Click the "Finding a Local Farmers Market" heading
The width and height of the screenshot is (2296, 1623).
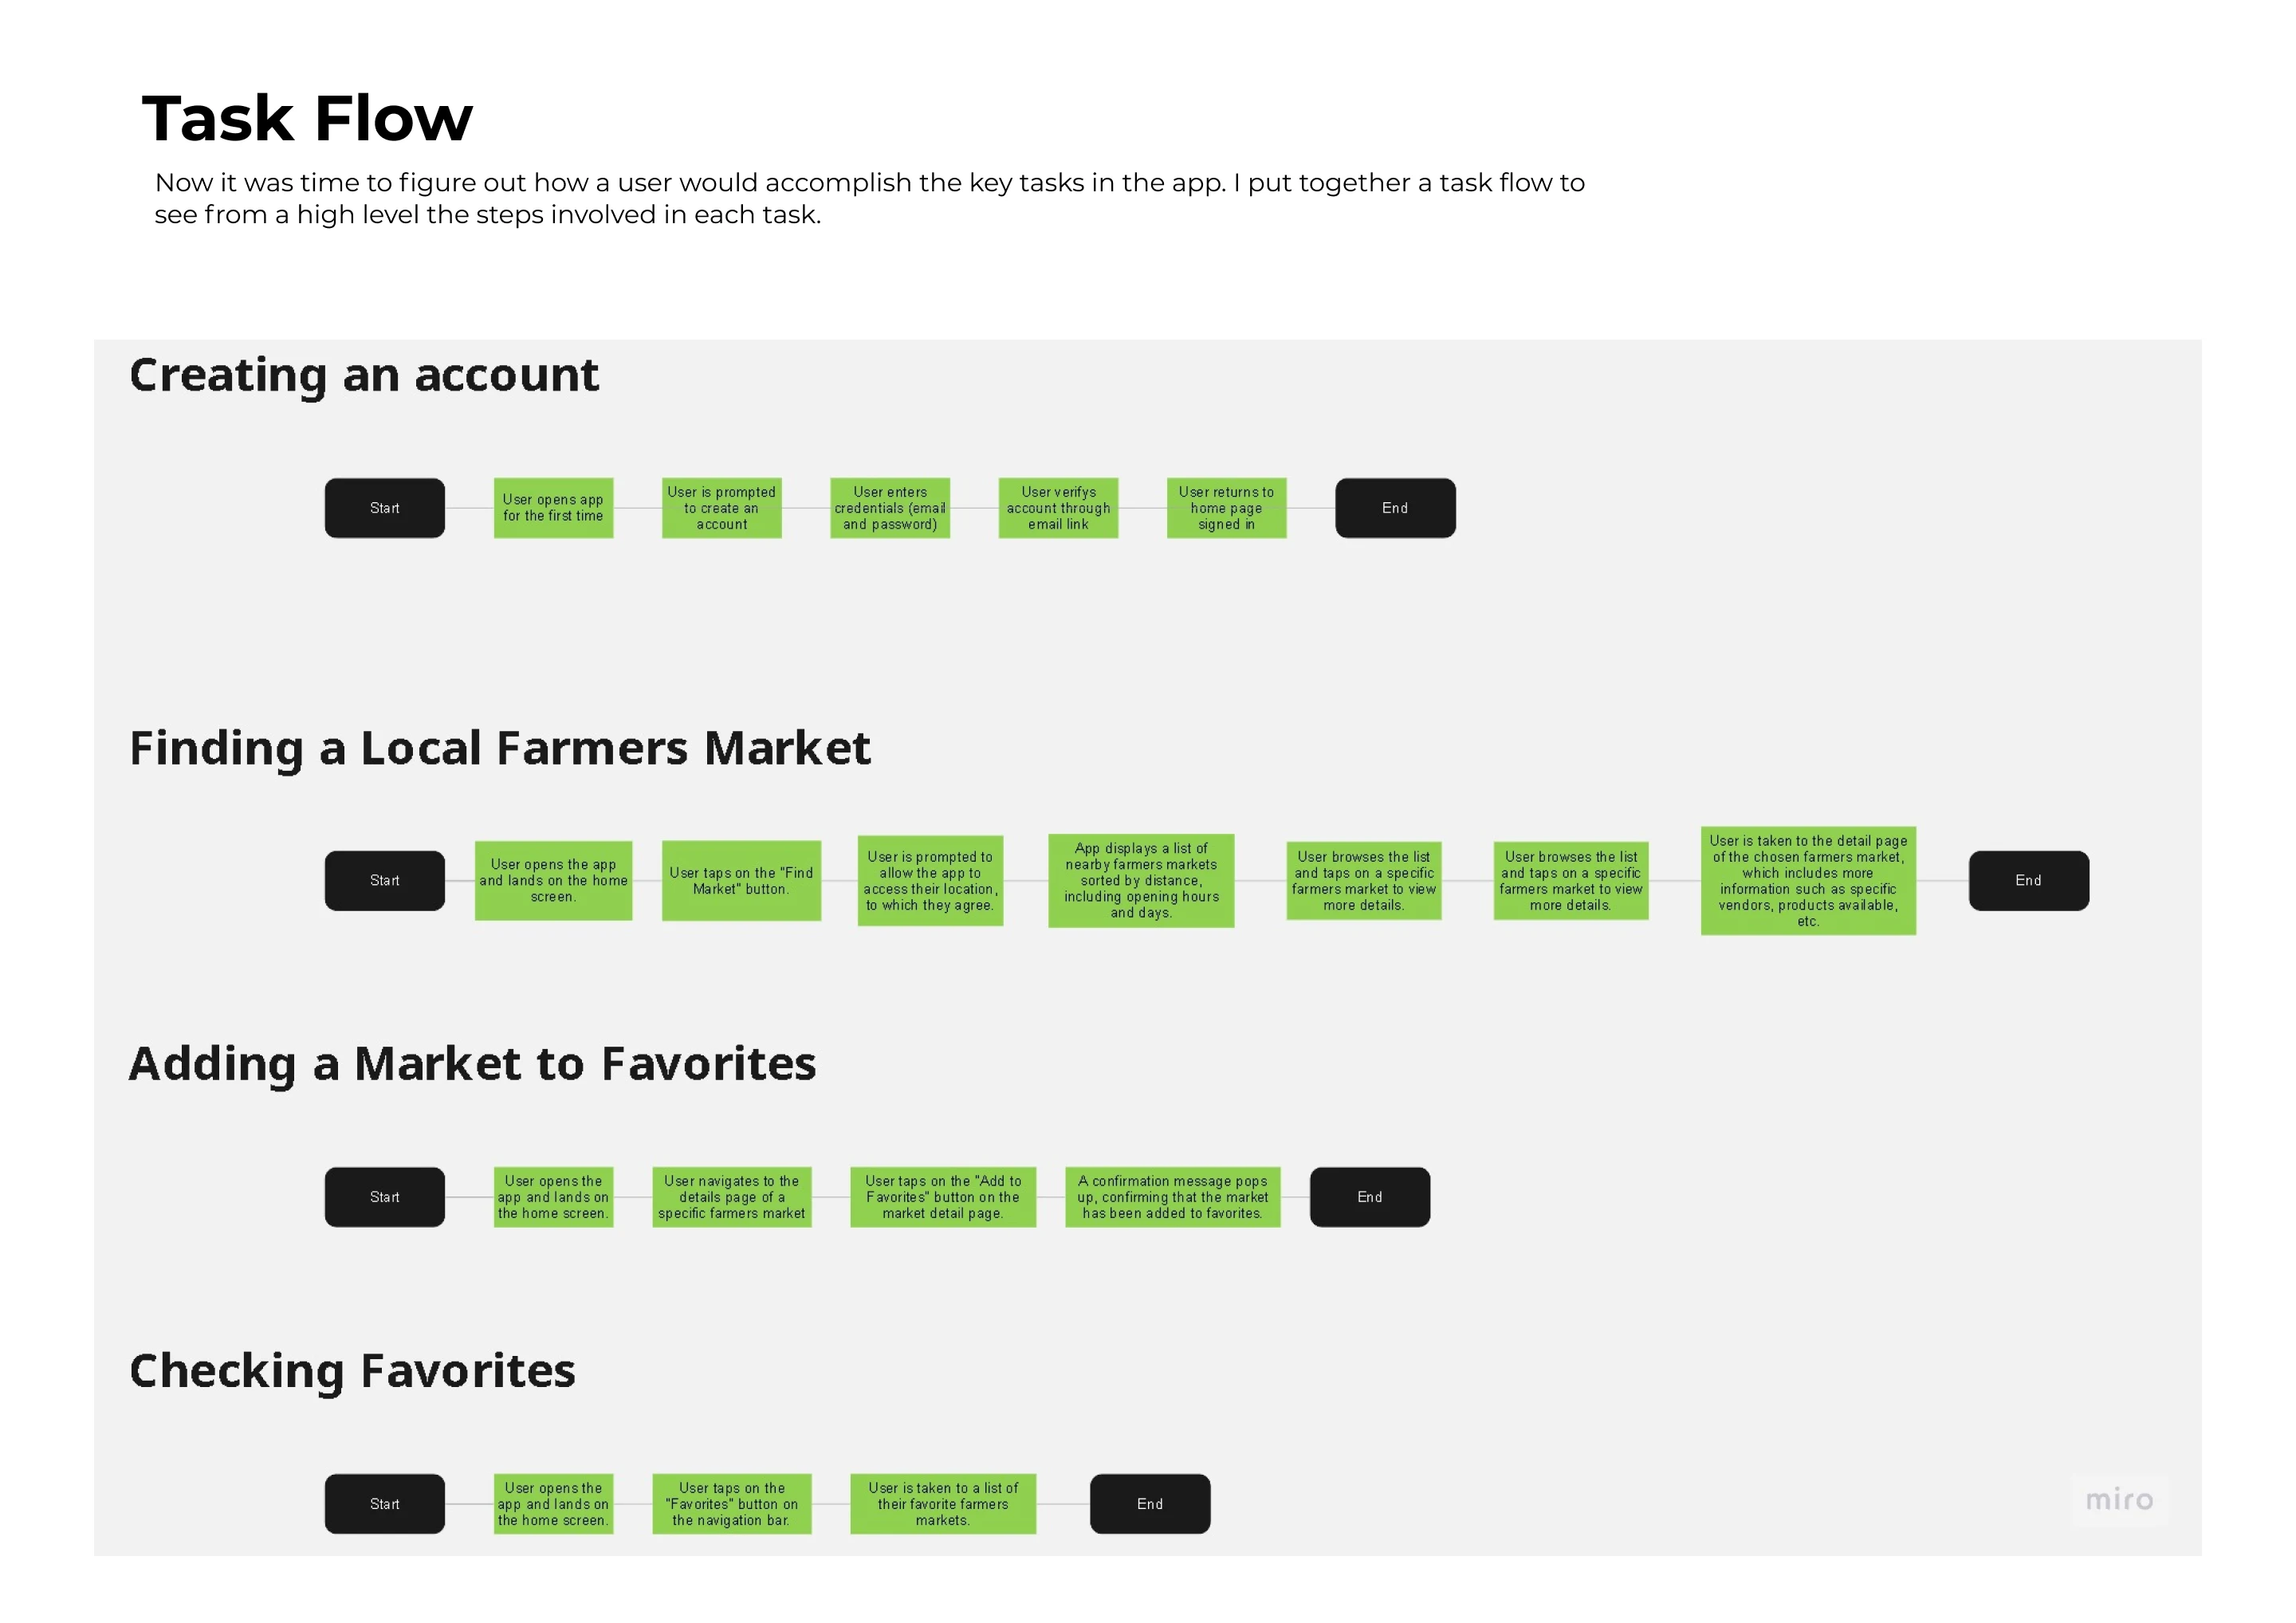[499, 748]
